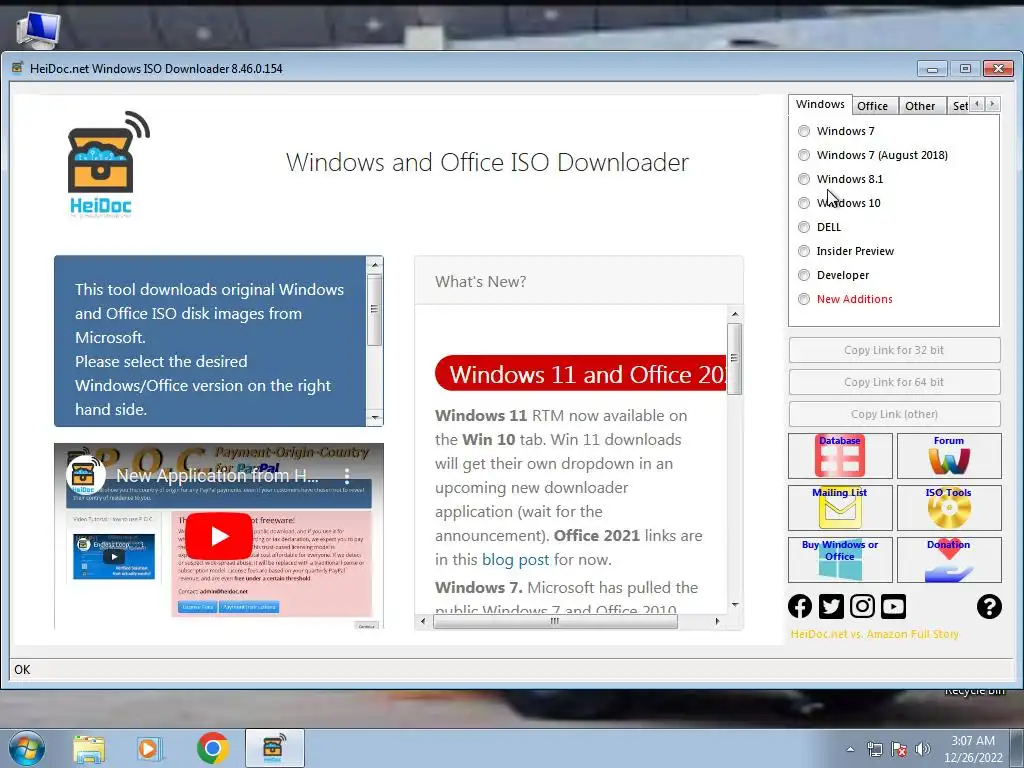
Task: Follow the blog post link
Action: pos(515,560)
